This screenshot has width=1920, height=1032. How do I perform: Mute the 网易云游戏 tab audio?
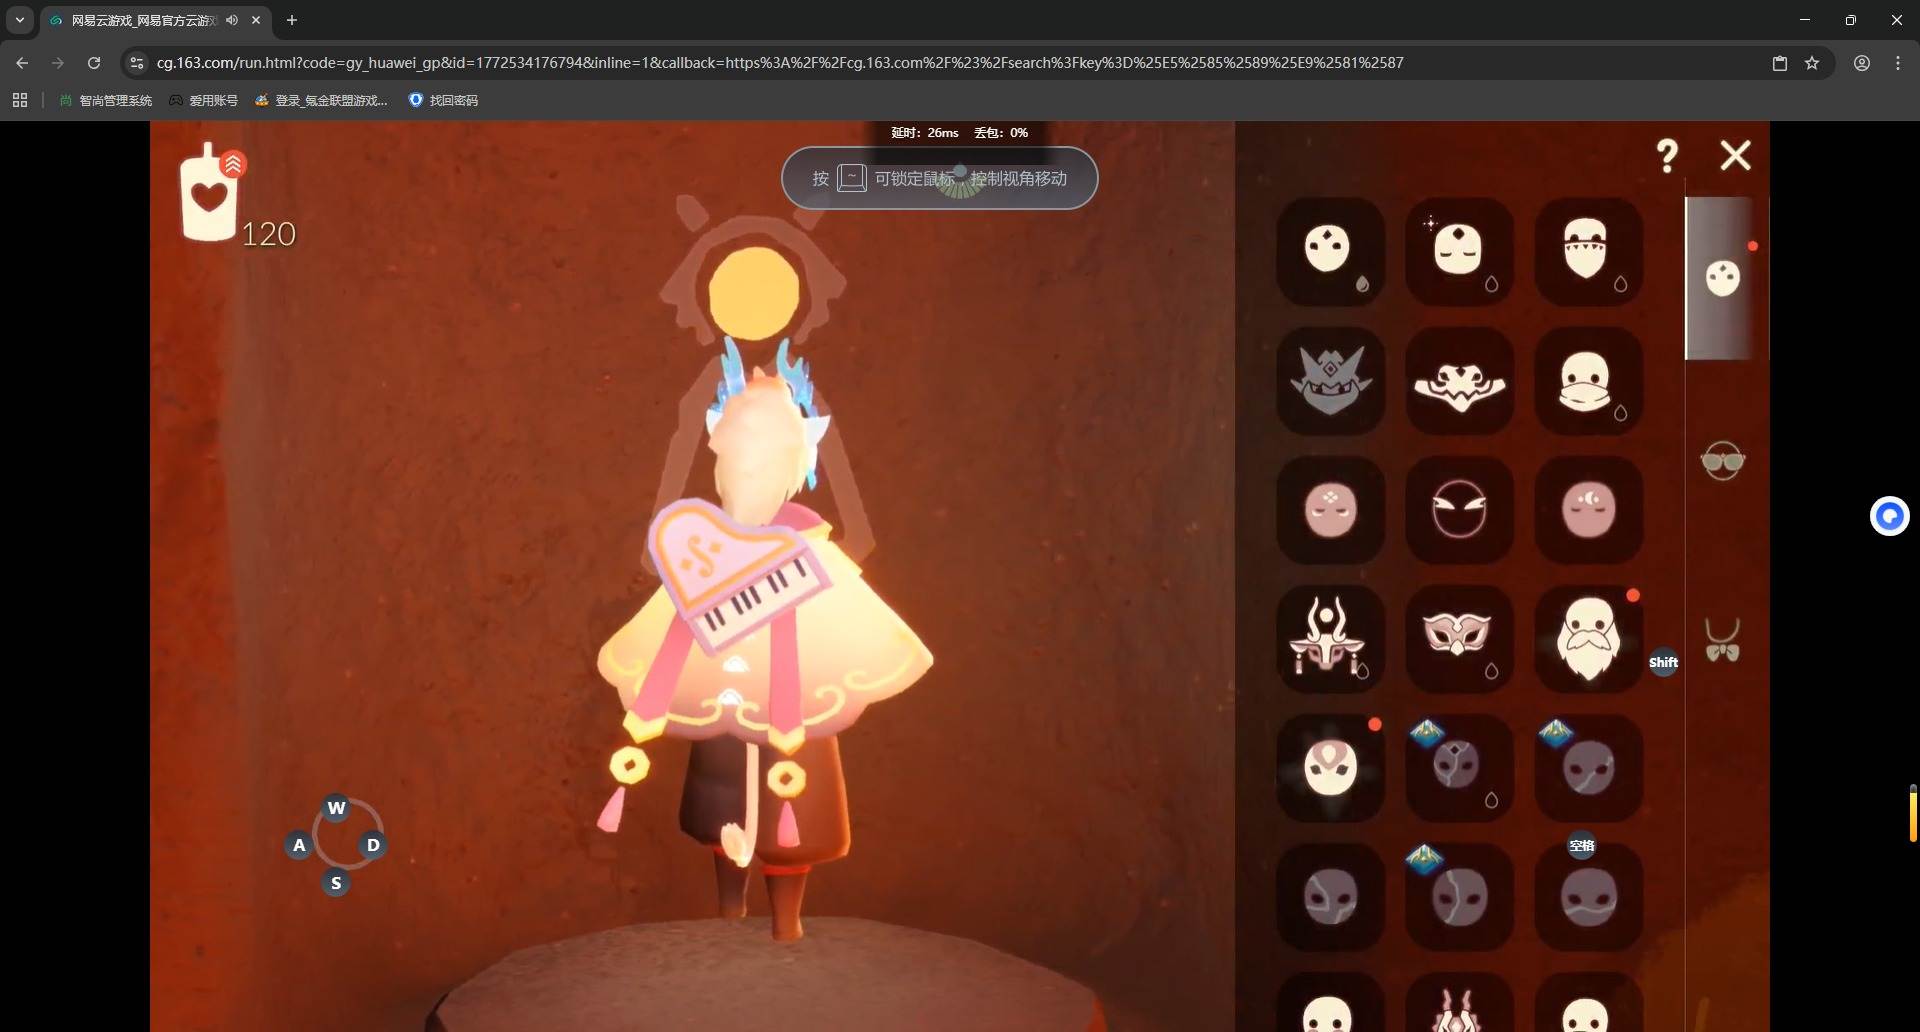pos(232,20)
